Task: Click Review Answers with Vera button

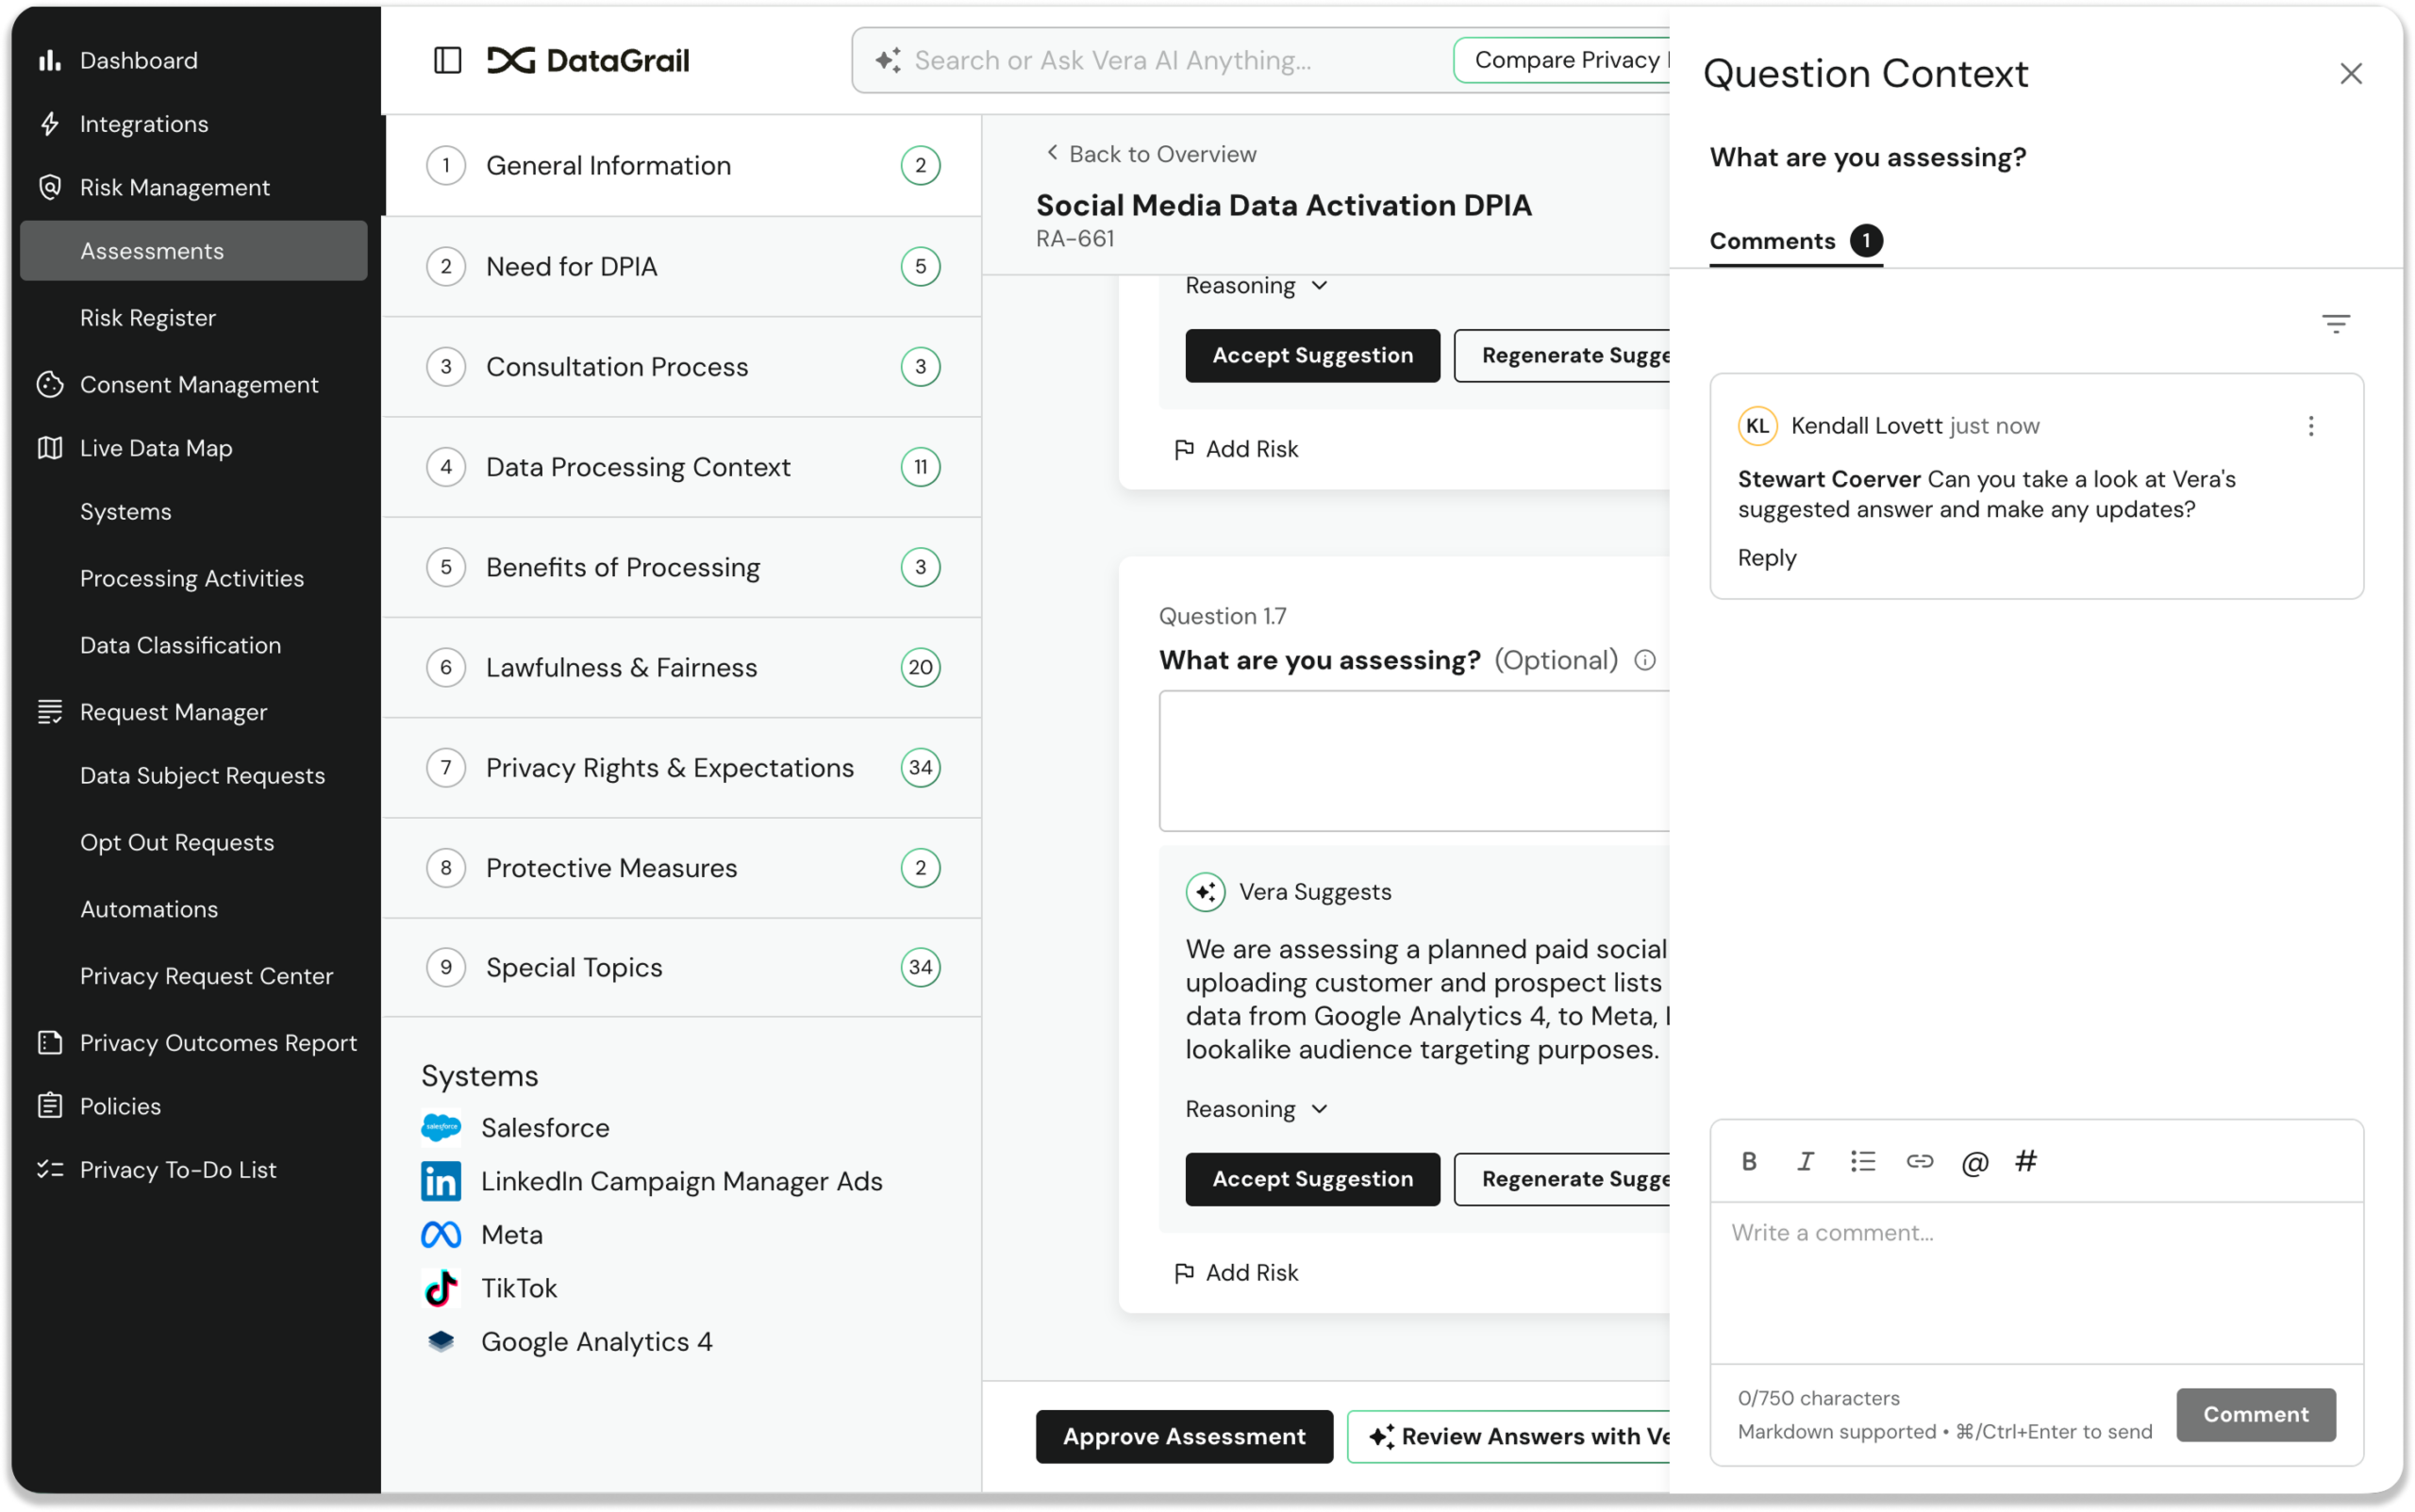Action: [x=1509, y=1436]
